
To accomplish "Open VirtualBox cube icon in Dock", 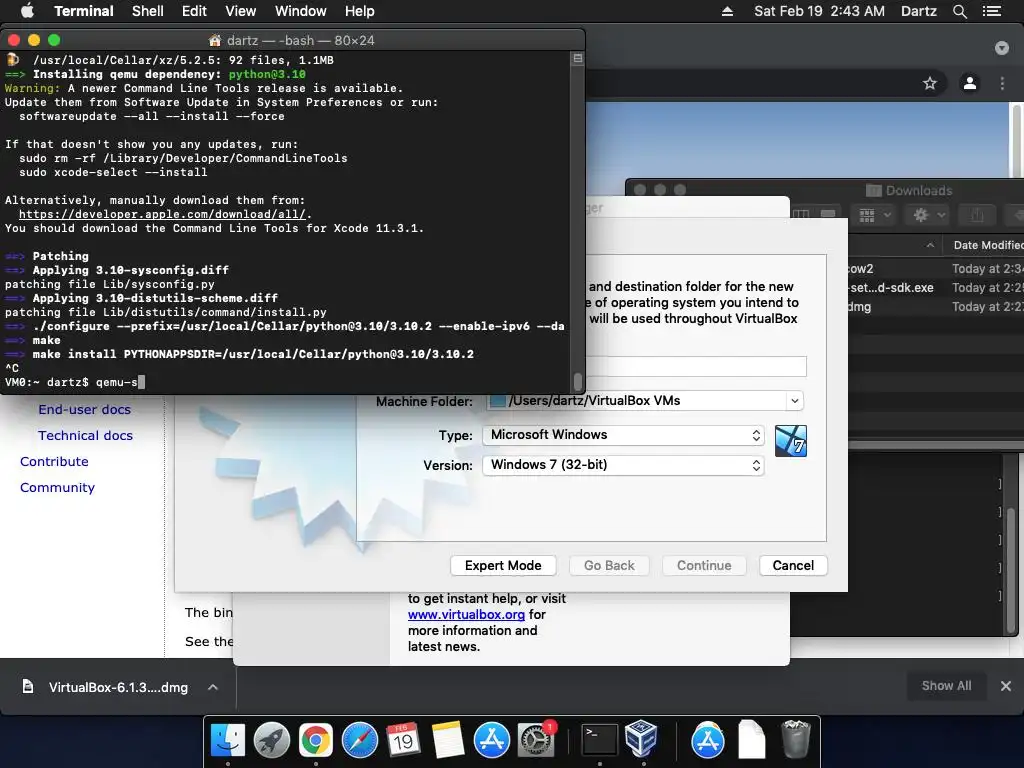I will (x=641, y=739).
